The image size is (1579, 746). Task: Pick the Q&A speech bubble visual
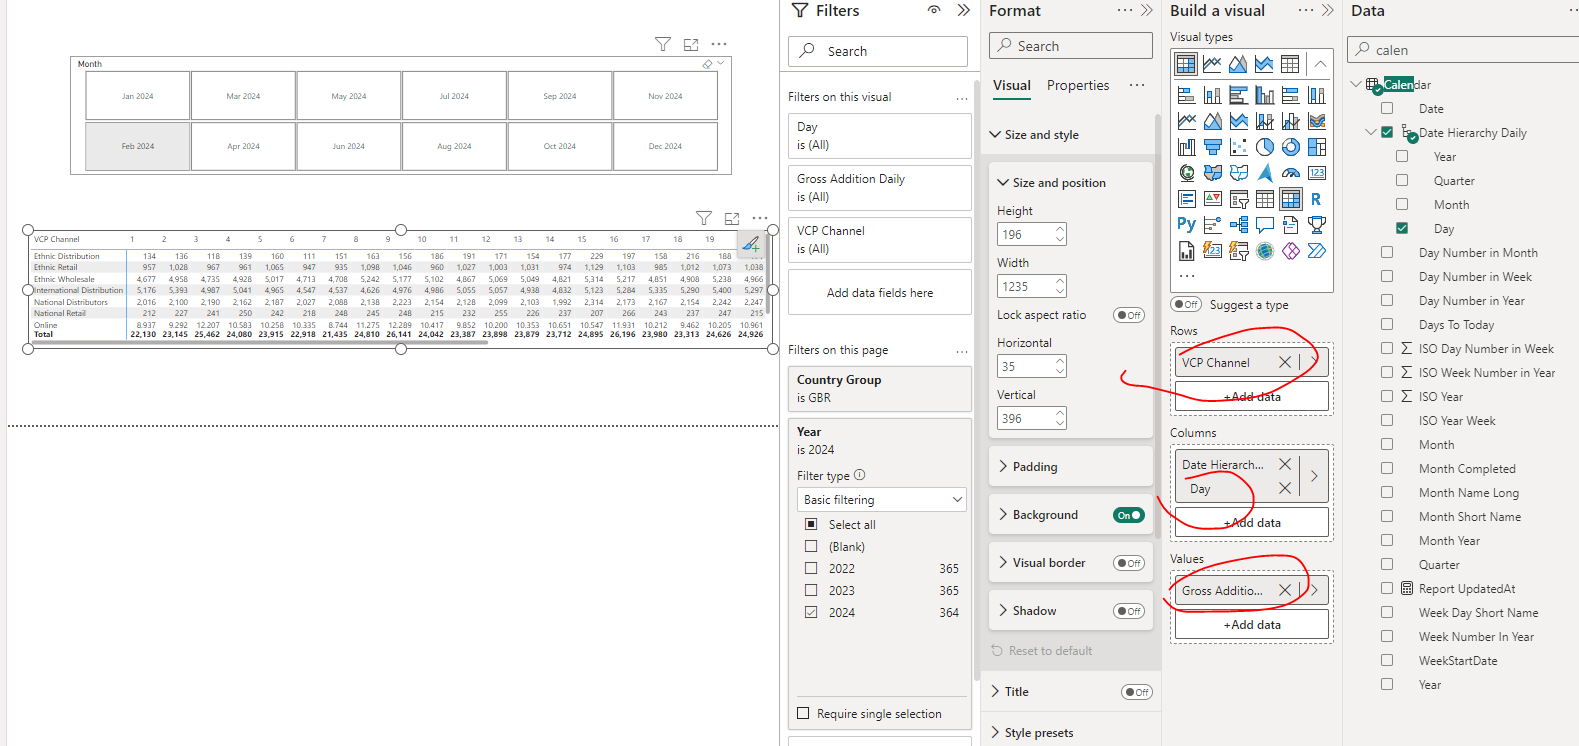pyautogui.click(x=1265, y=225)
